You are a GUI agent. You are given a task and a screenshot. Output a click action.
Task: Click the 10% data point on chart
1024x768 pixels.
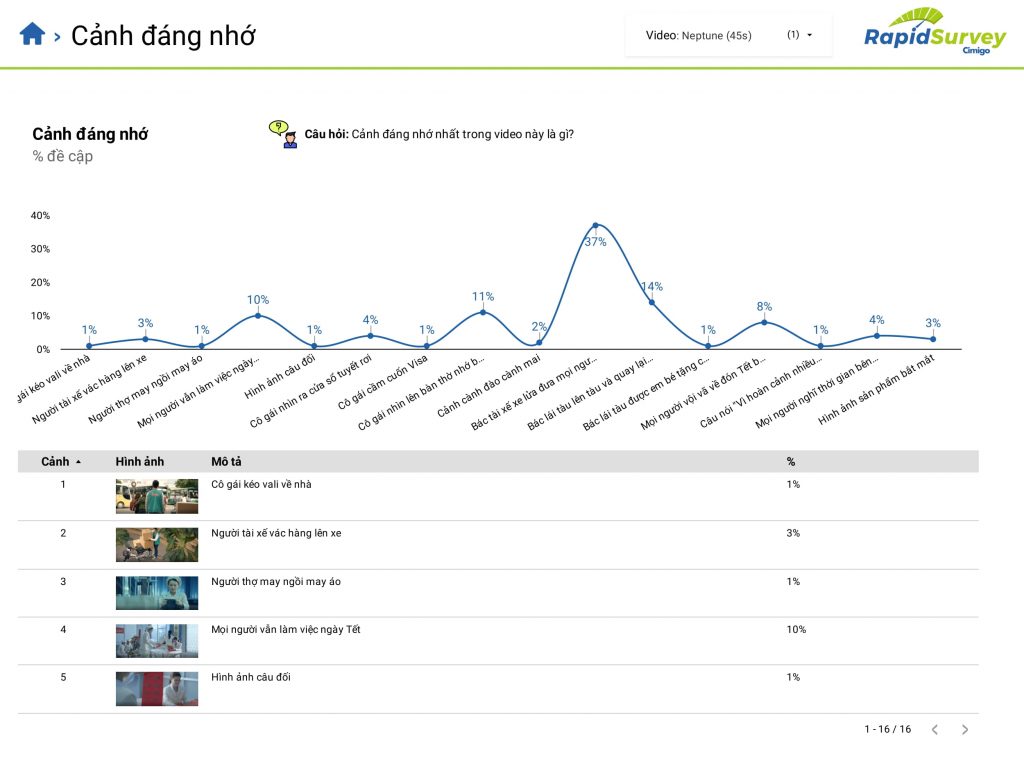(x=258, y=315)
